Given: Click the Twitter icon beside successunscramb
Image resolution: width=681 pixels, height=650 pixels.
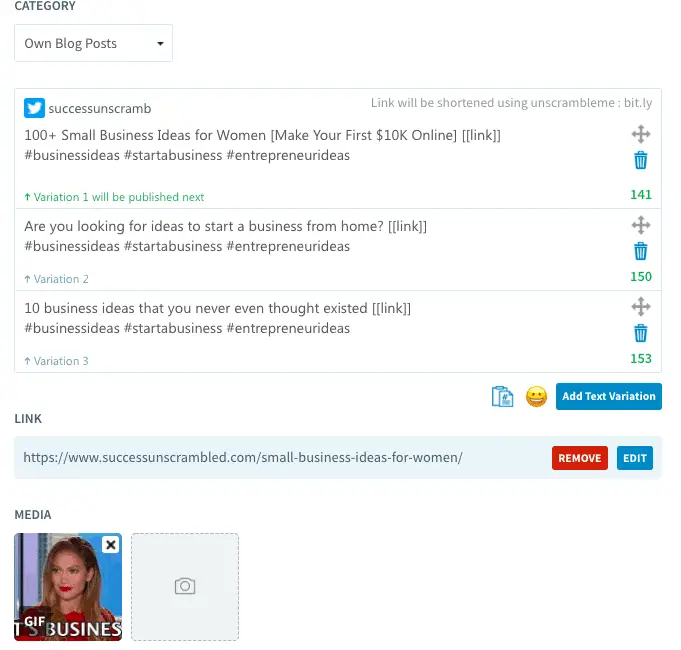Looking at the screenshot, I should 34,108.
